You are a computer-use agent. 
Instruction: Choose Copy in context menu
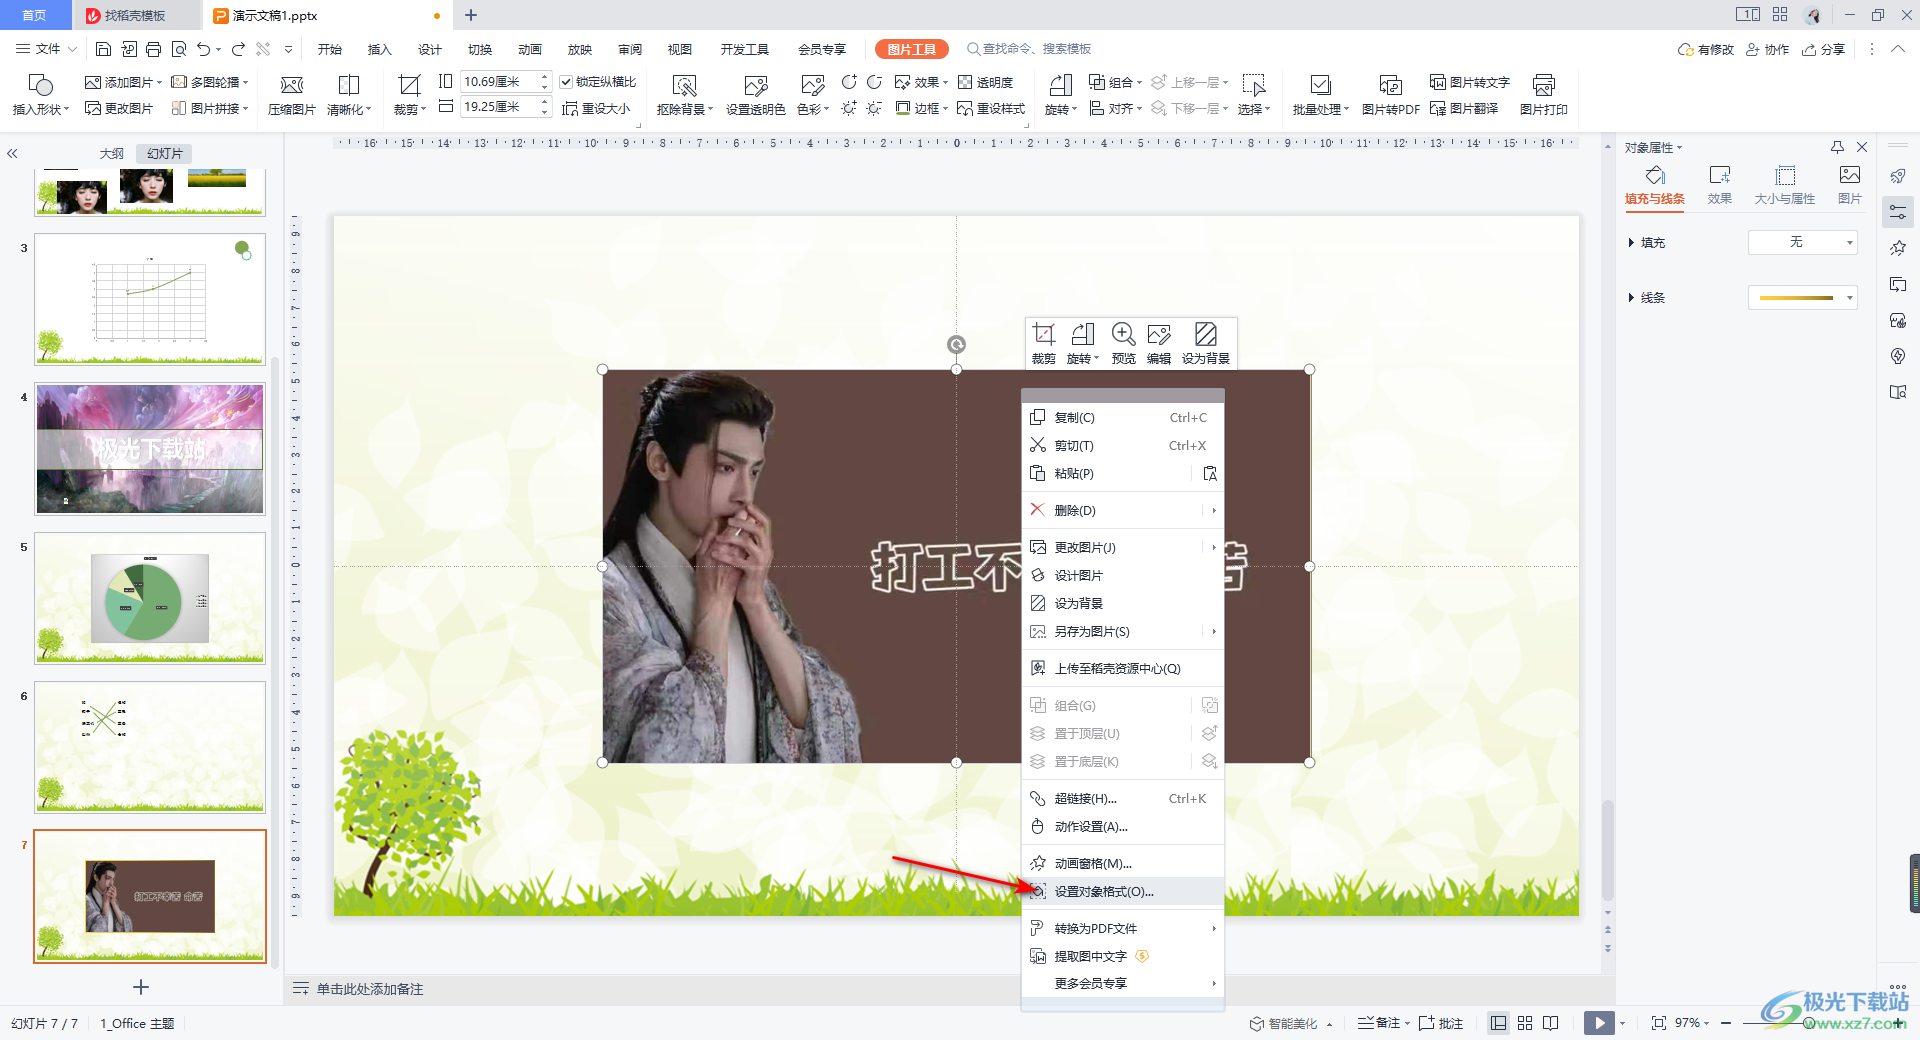(1122, 418)
